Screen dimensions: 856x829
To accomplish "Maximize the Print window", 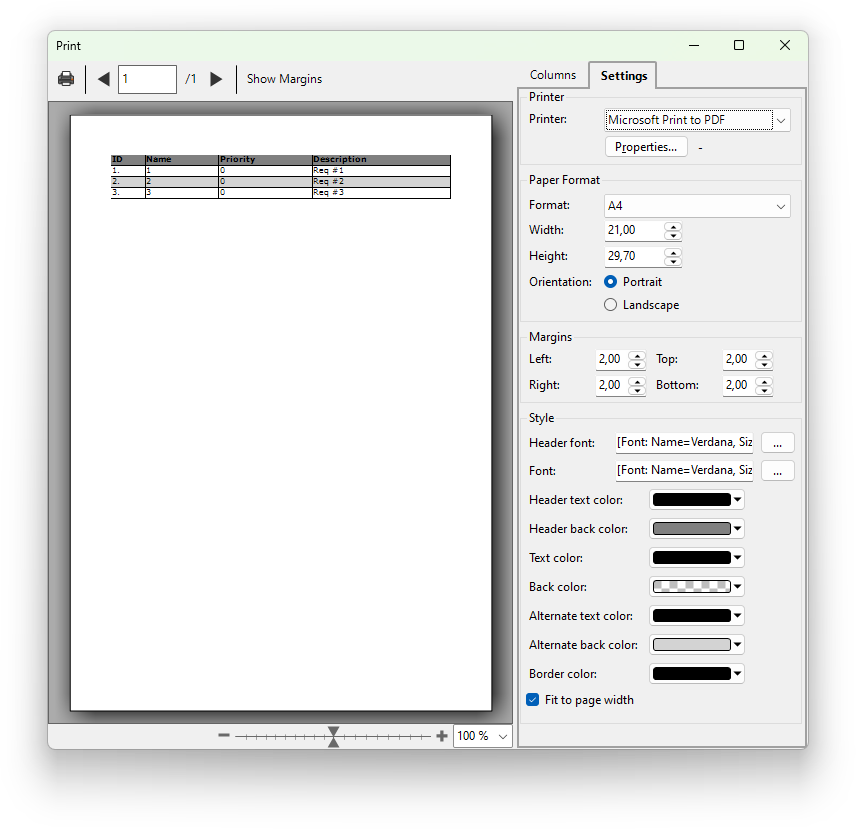I will click(739, 45).
